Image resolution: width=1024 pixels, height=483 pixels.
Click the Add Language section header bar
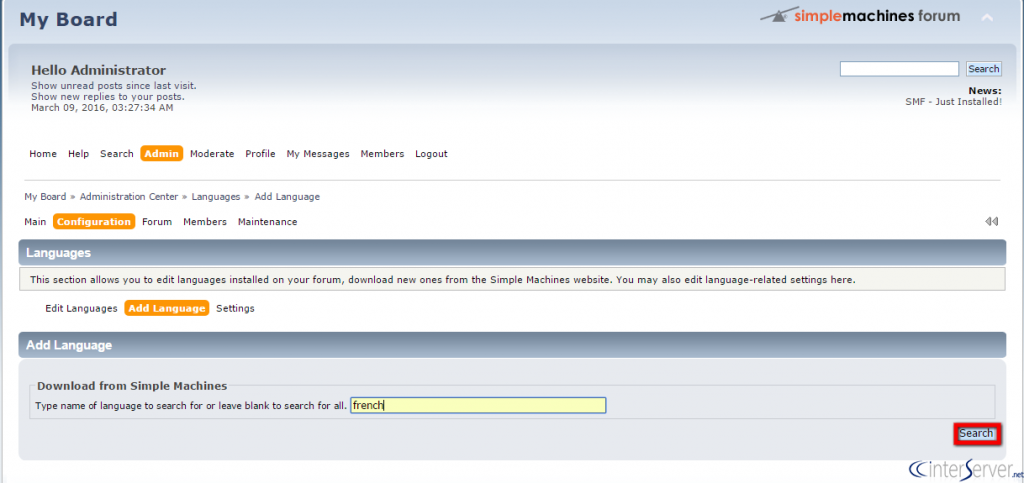(512, 345)
